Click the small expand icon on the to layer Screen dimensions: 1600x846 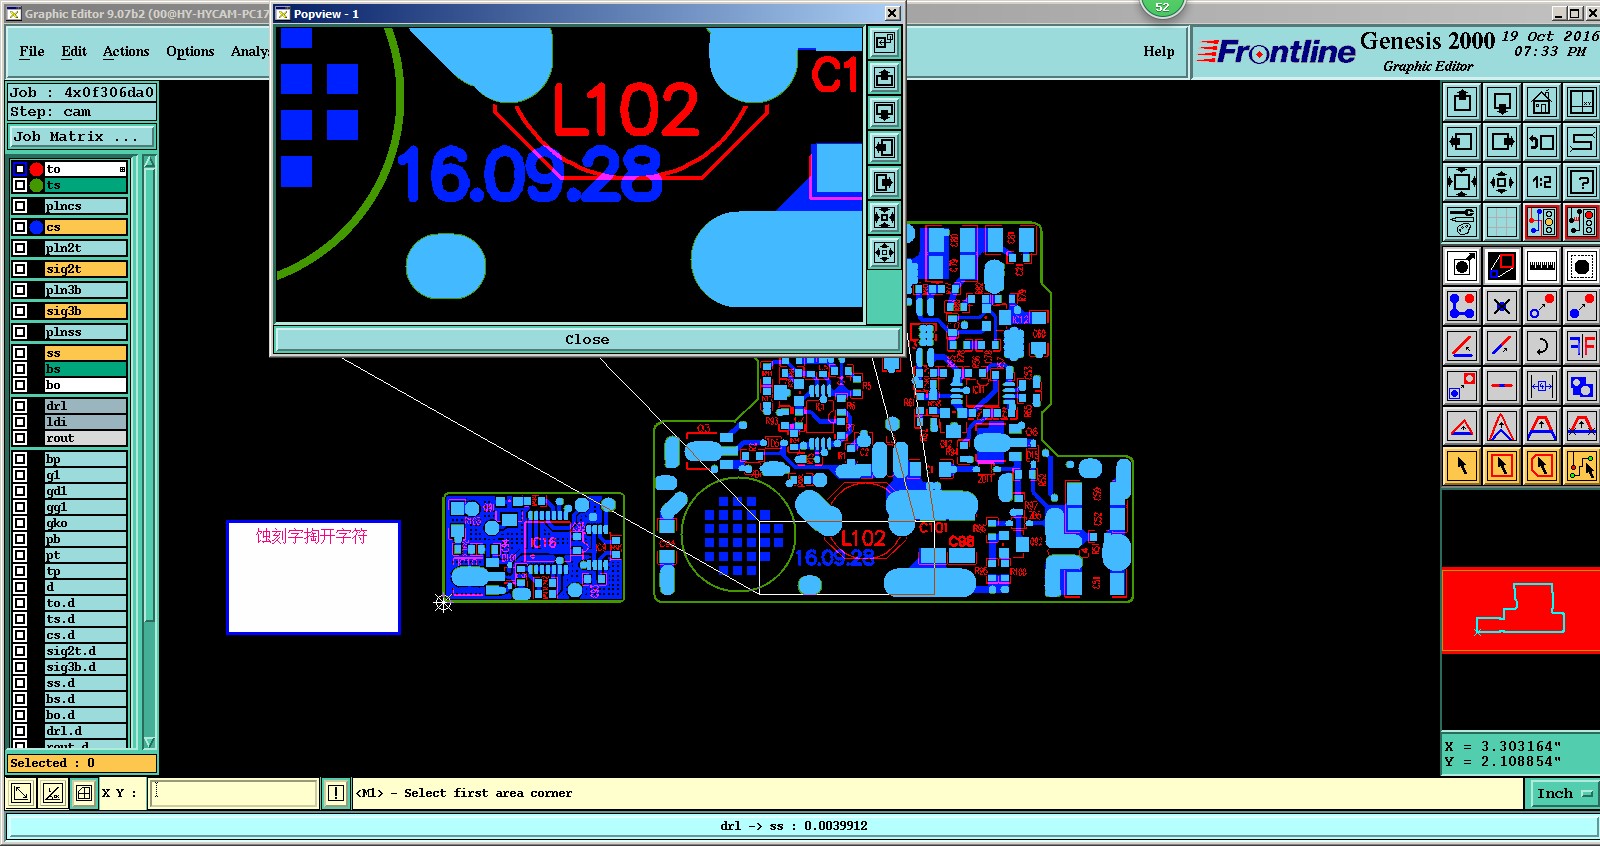click(x=122, y=169)
